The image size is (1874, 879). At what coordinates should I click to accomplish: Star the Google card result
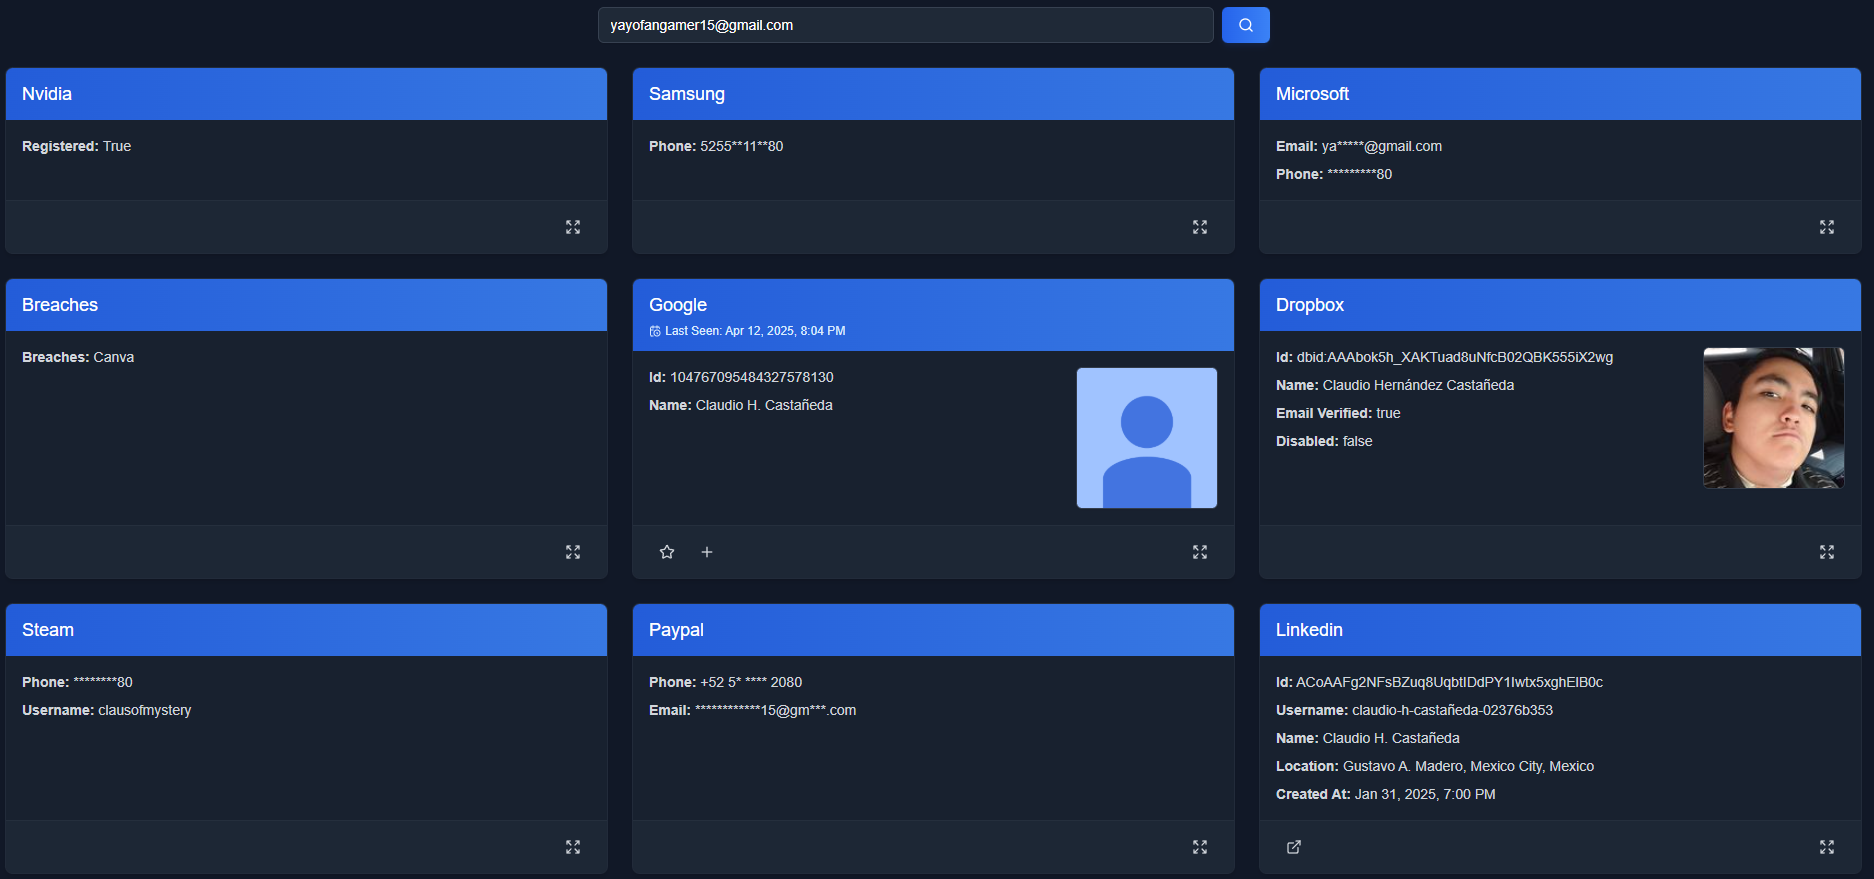(x=667, y=552)
